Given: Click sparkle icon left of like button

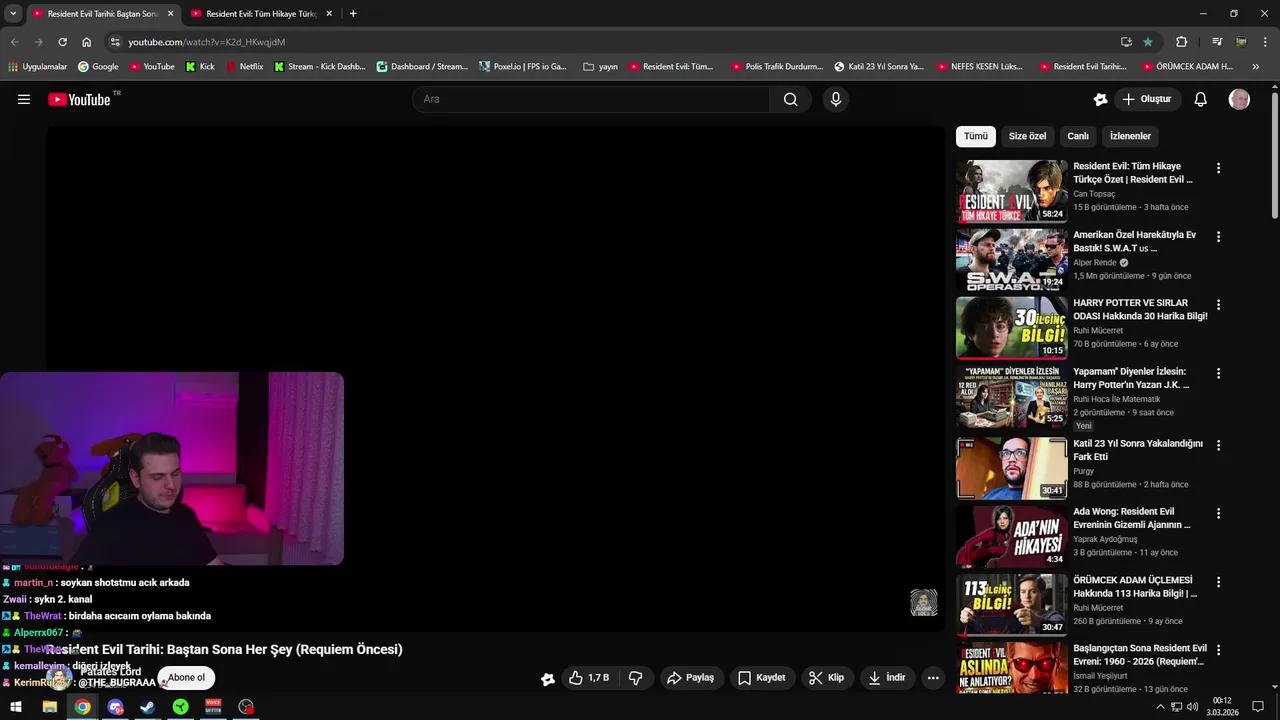Looking at the screenshot, I should point(548,678).
